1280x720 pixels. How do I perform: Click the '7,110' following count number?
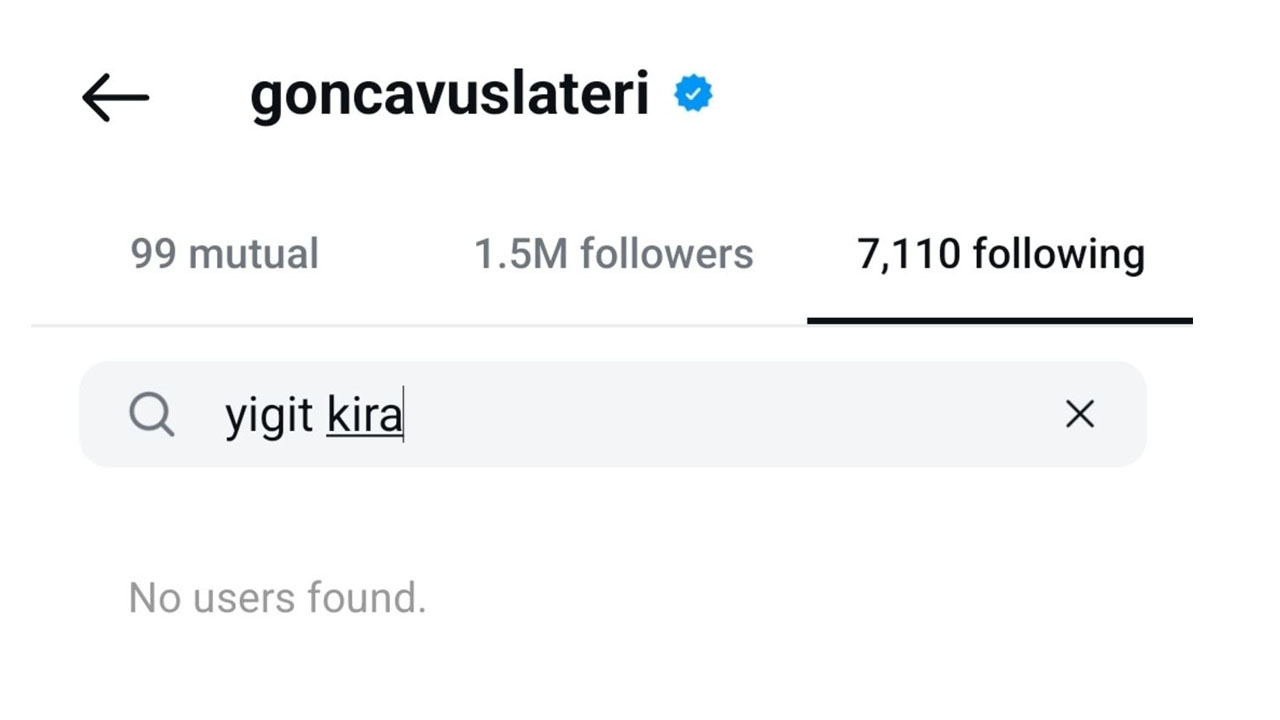908,255
